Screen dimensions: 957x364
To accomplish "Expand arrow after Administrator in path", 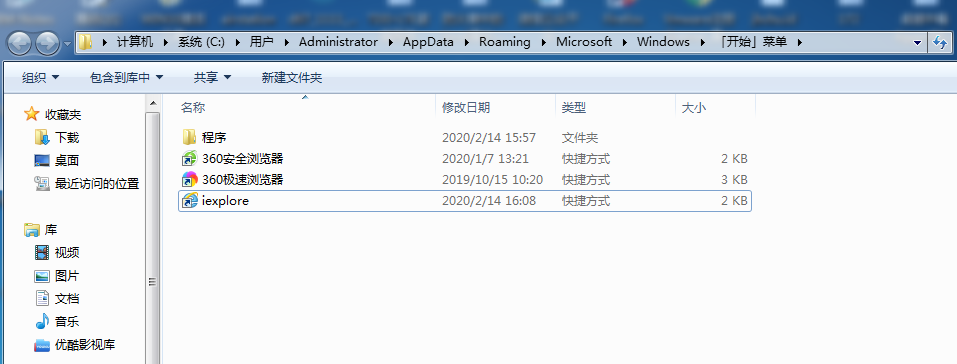I will [391, 43].
